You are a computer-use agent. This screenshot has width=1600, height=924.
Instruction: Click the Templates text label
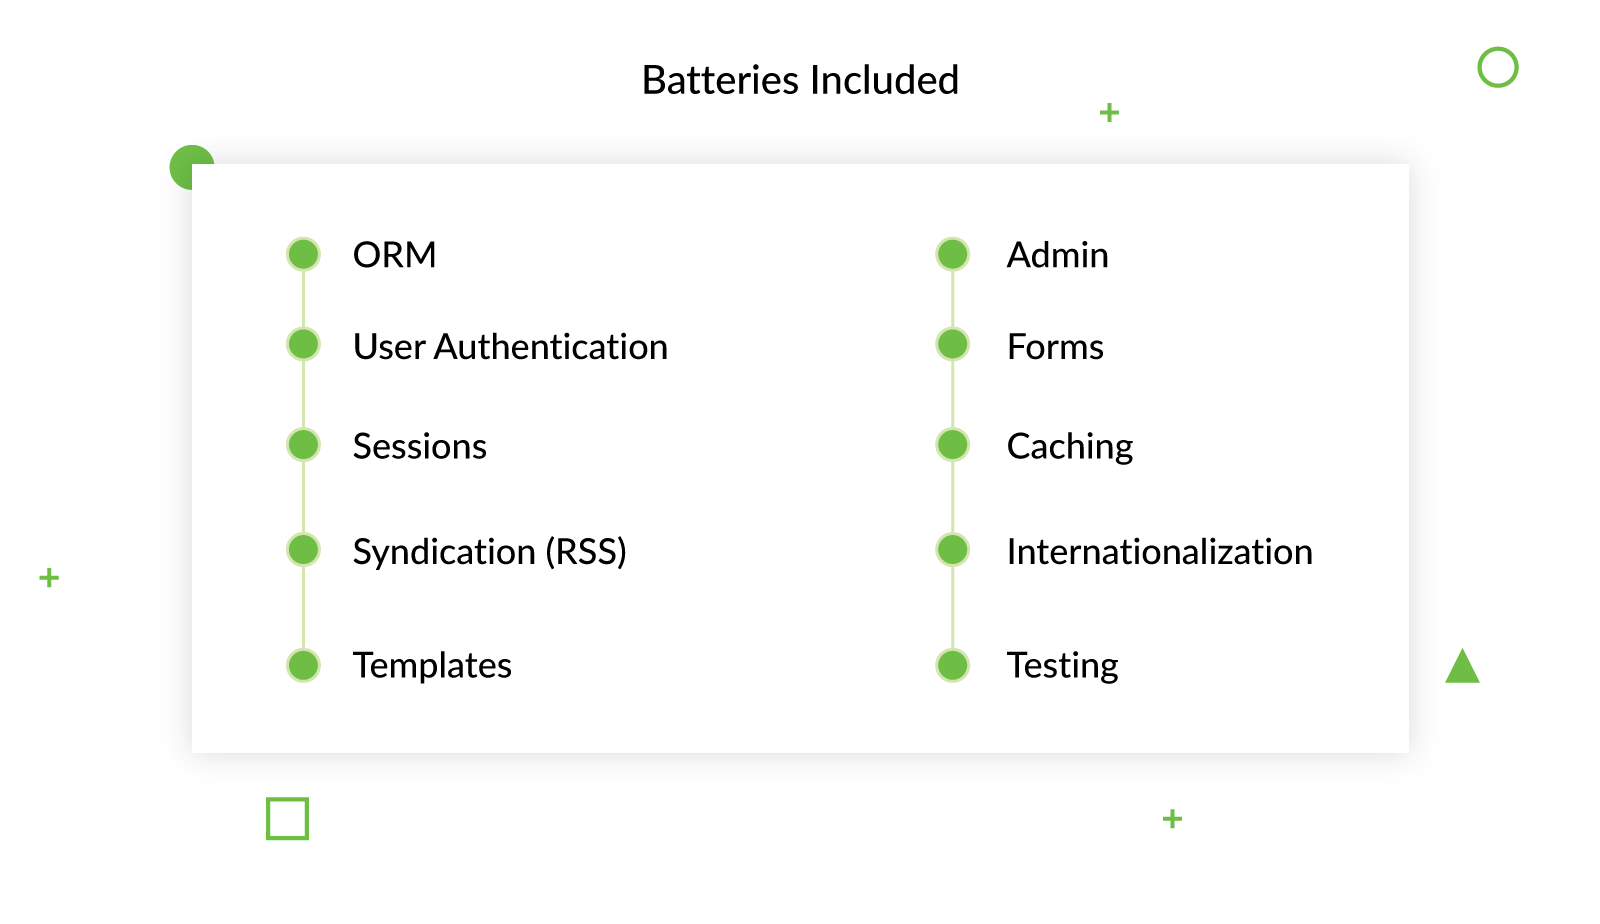tap(432, 666)
